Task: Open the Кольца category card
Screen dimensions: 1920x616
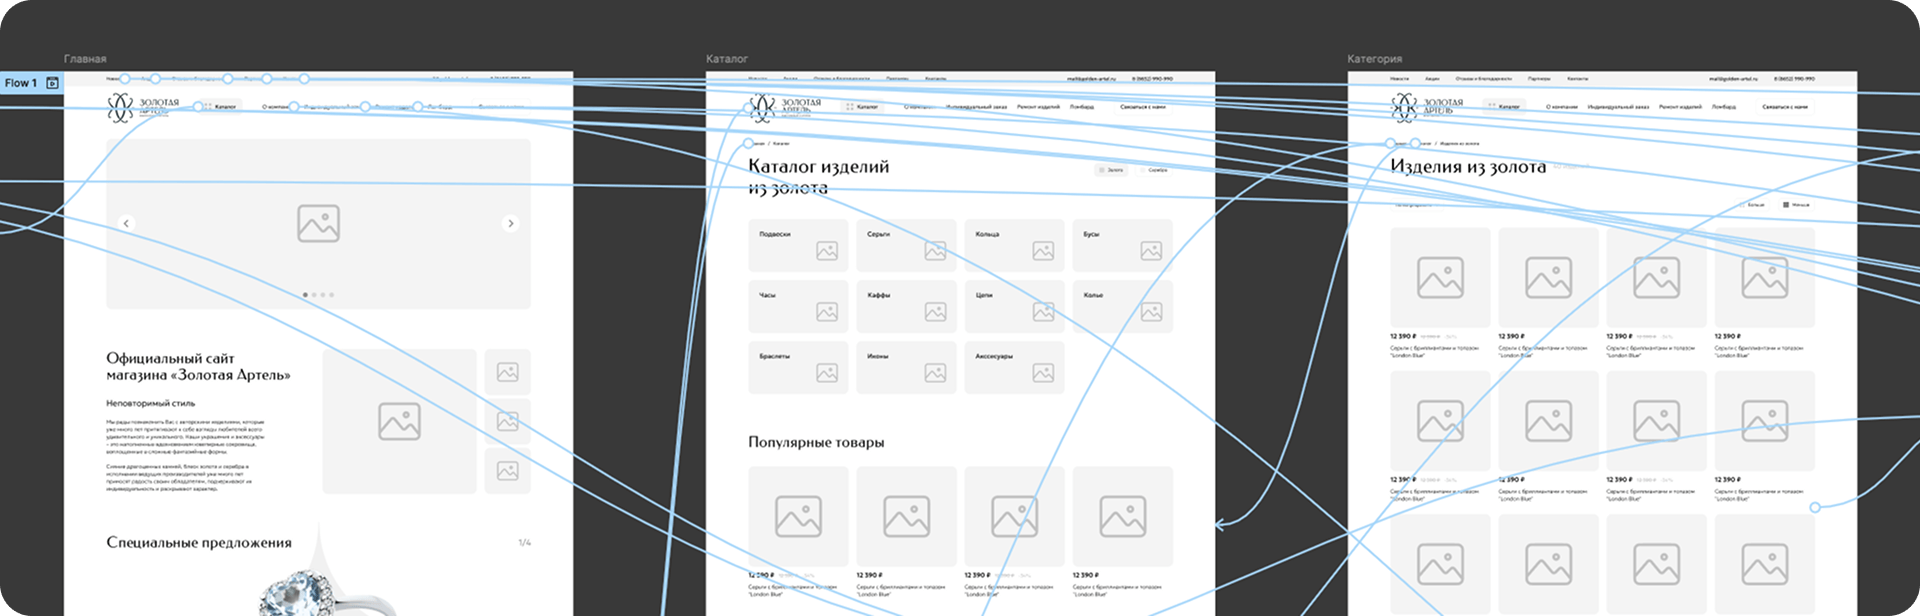Action: pos(1014,245)
